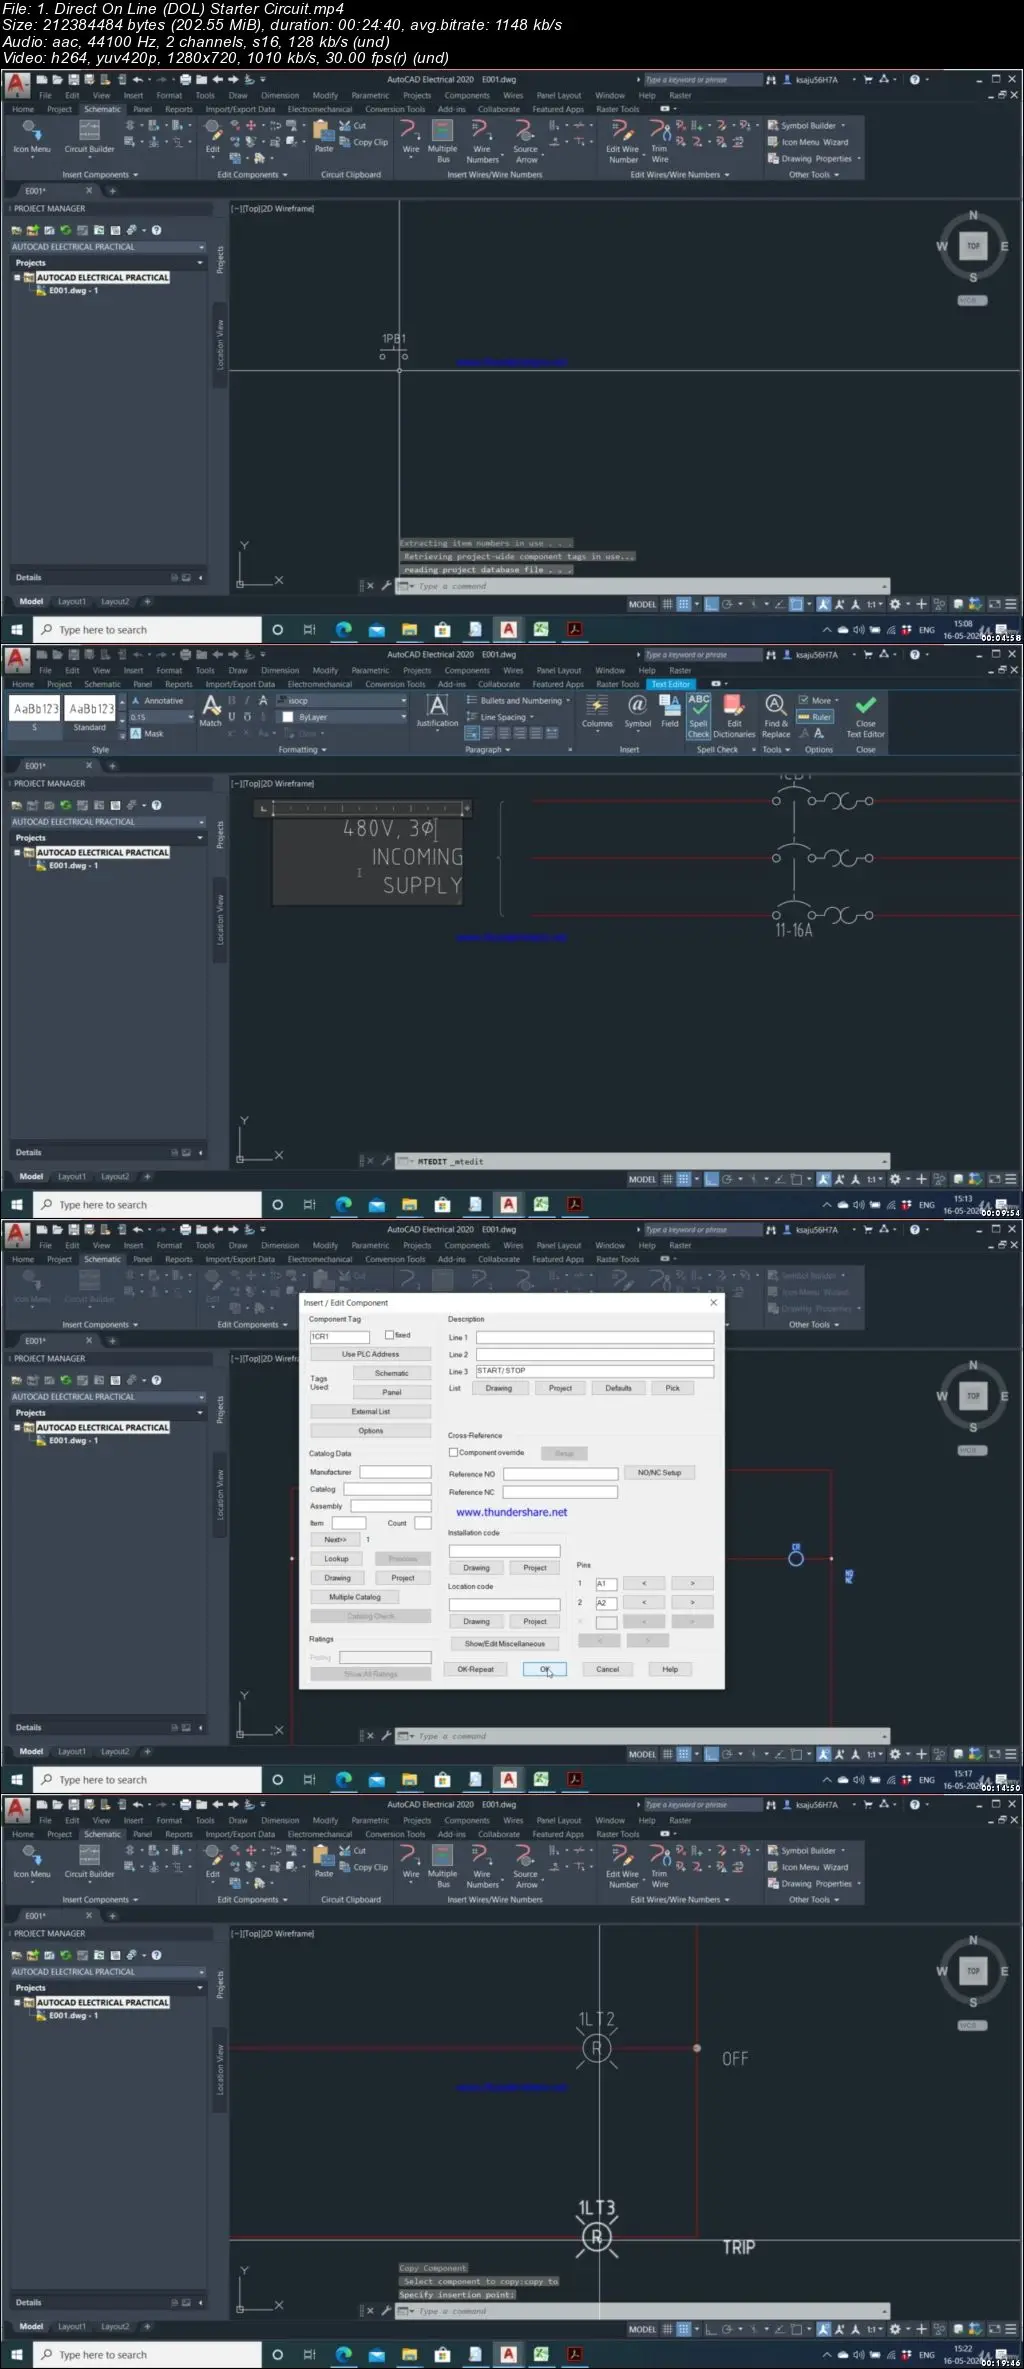1024x2369 pixels.
Task: Switch to the Text Editor ribbon tab
Action: 671,684
